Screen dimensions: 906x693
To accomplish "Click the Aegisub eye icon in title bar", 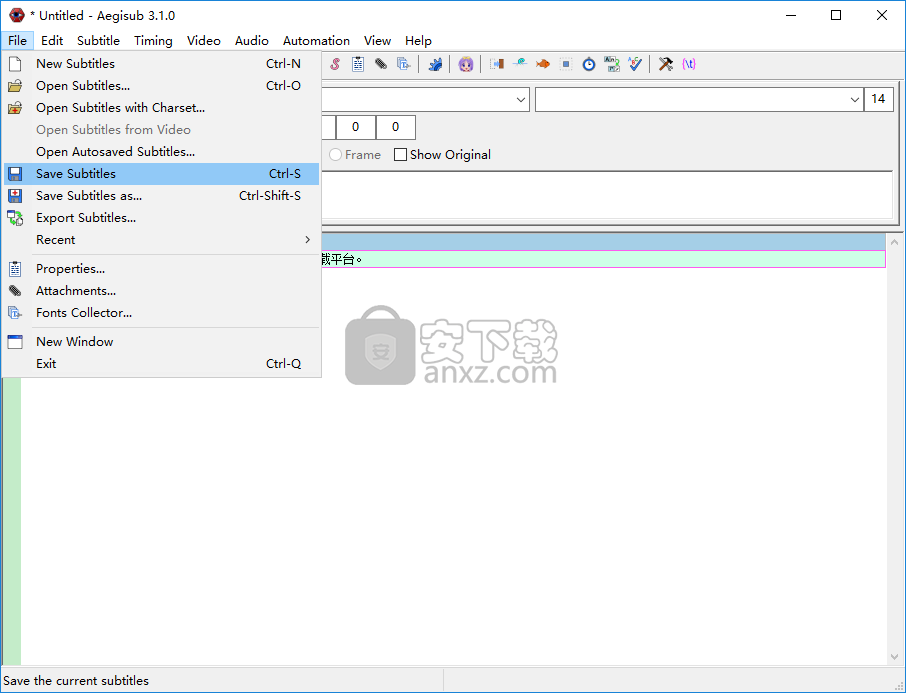I will point(17,15).
